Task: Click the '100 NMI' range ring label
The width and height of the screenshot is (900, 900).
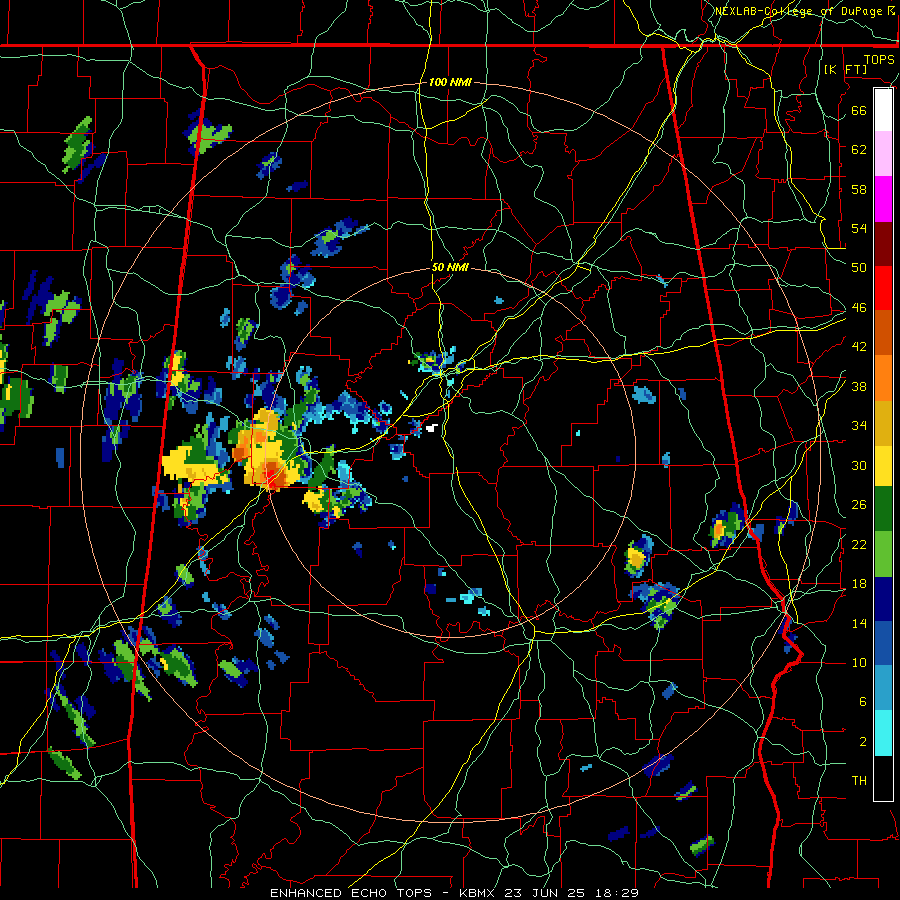Action: (450, 82)
